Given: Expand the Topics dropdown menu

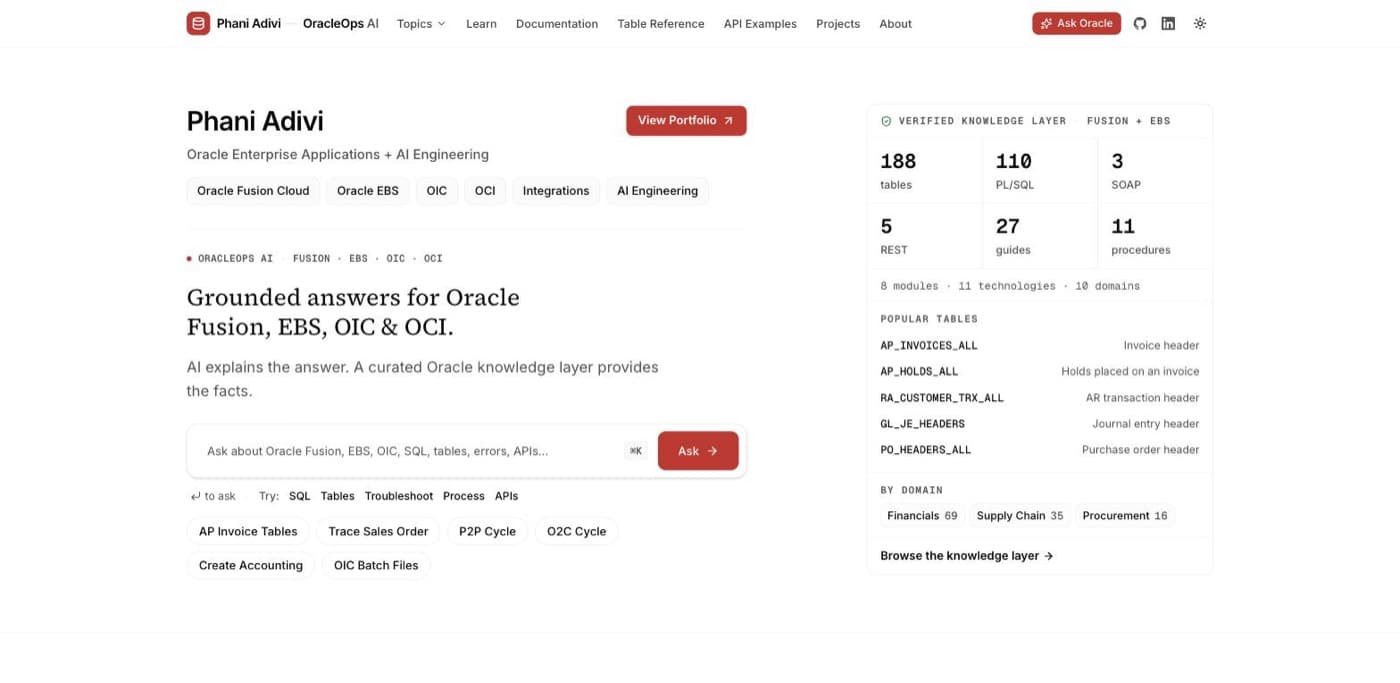Looking at the screenshot, I should (421, 23).
